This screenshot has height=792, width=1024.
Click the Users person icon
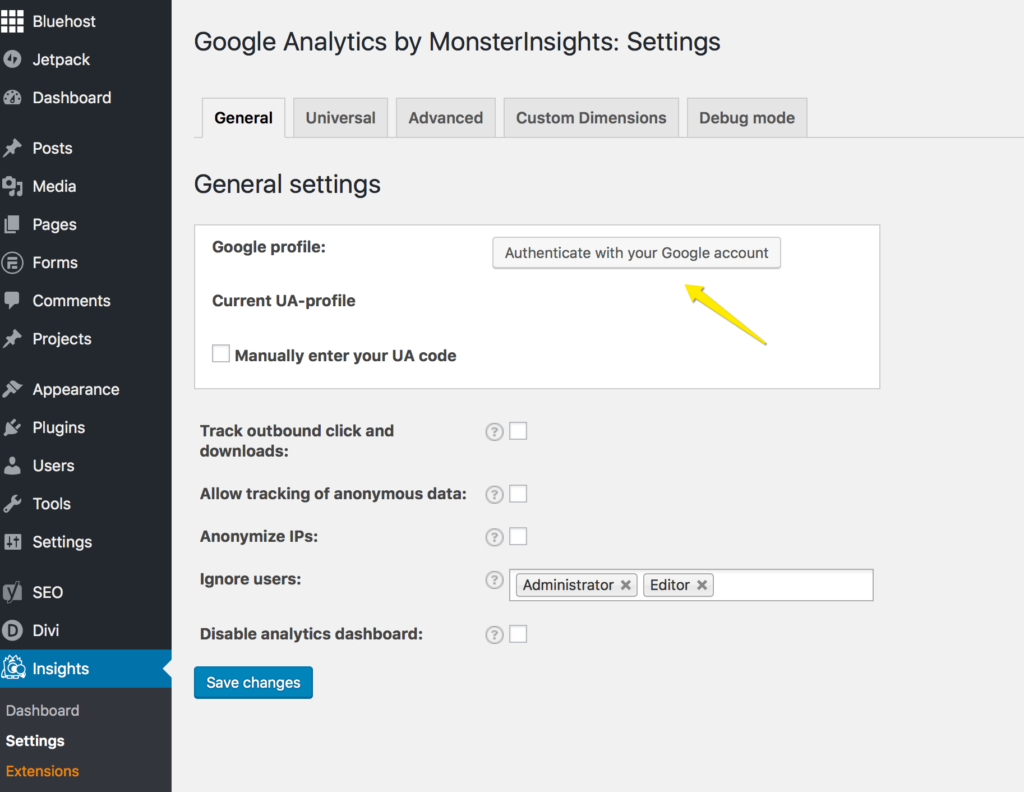tap(12, 466)
